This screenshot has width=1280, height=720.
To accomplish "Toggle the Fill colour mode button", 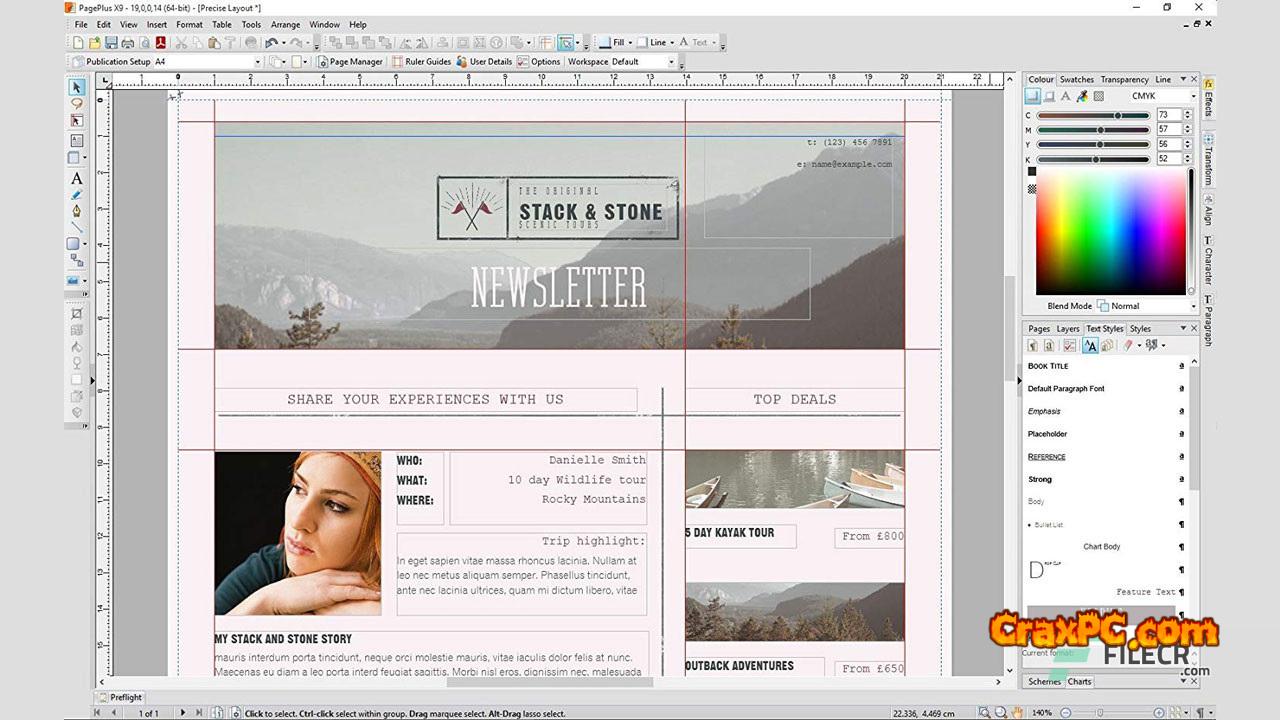I will point(1033,97).
